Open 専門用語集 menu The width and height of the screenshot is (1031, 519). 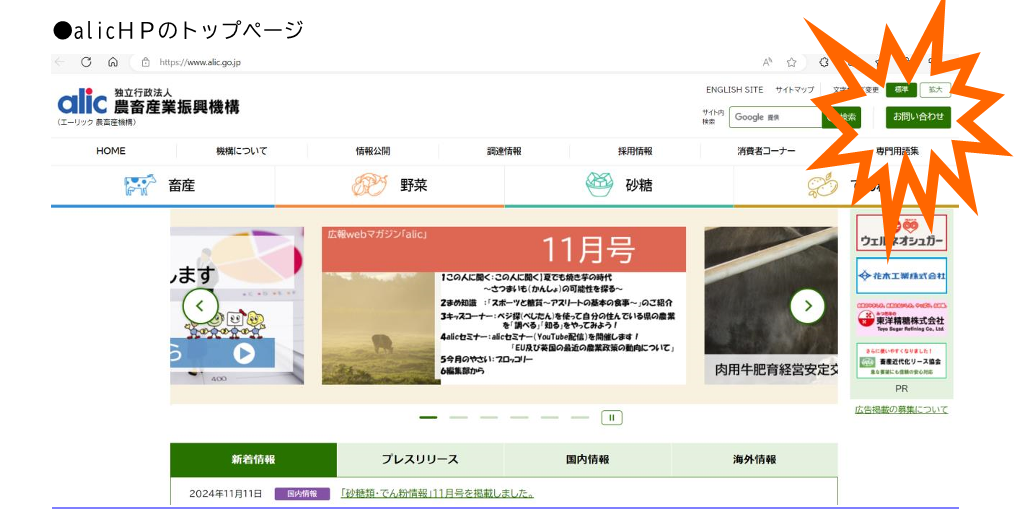point(897,151)
